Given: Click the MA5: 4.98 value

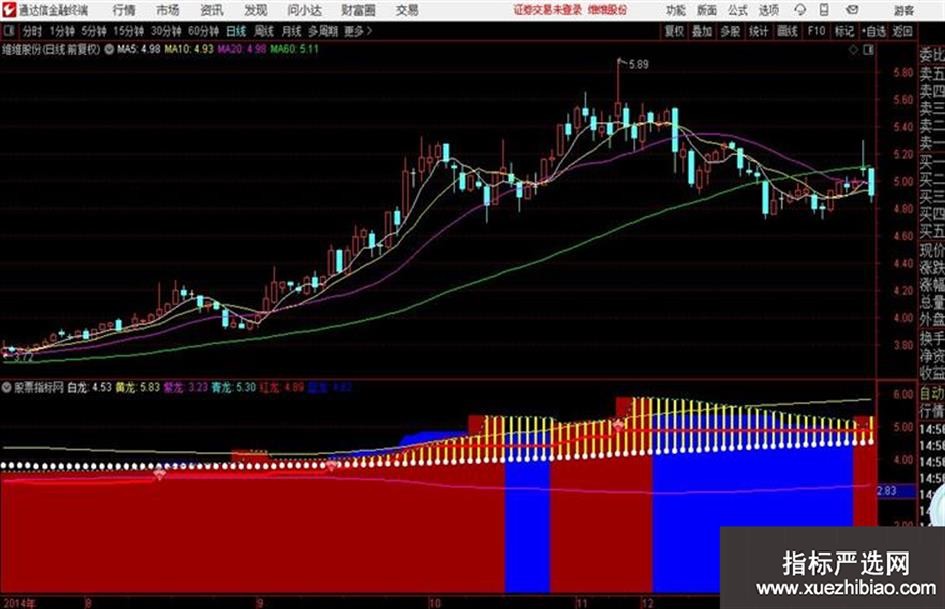Looking at the screenshot, I should coord(139,49).
